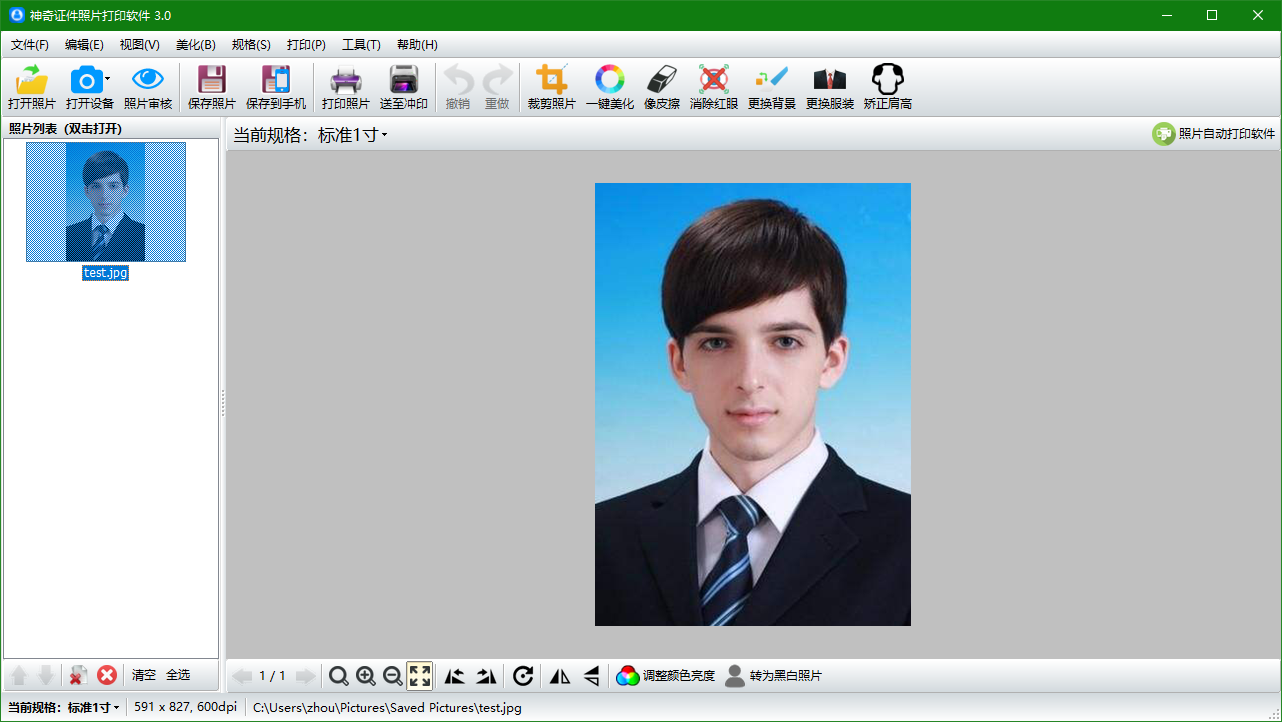1282x722 pixels.
Task: Expand current spec 标准1寸 dropdown above photo
Action: pos(384,136)
